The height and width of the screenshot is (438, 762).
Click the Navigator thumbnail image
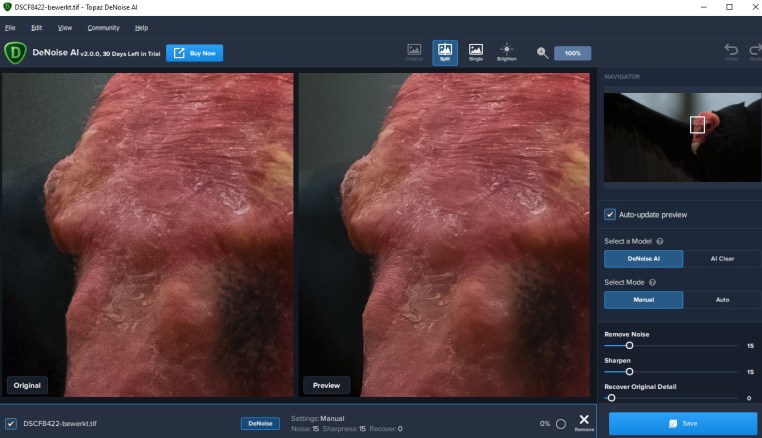pyautogui.click(x=682, y=137)
